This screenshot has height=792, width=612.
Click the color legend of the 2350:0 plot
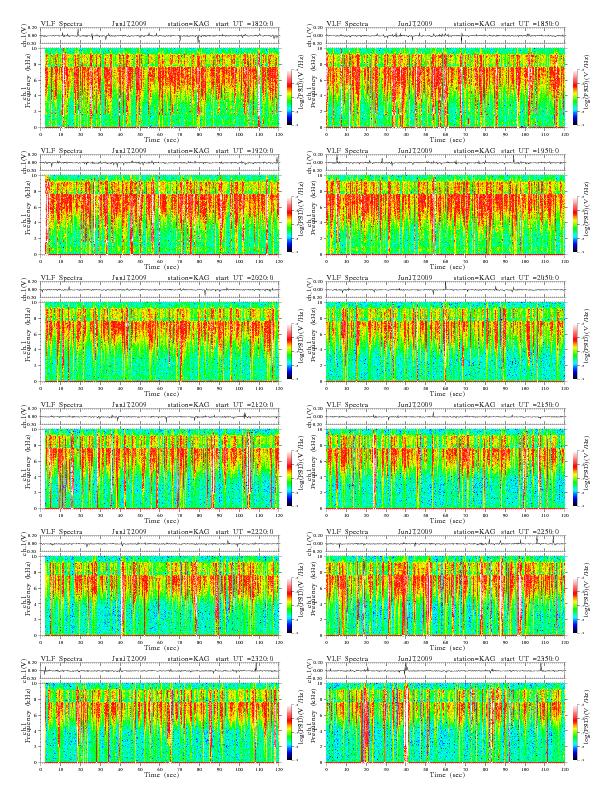(x=575, y=733)
